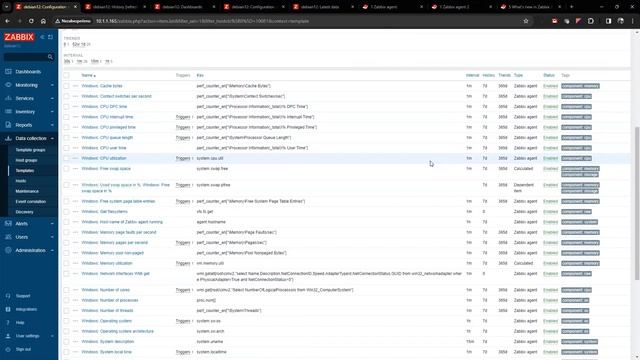Open the Windows: Memory utilization item link
Image resolution: width=640 pixels, height=360 pixels.
(107, 263)
